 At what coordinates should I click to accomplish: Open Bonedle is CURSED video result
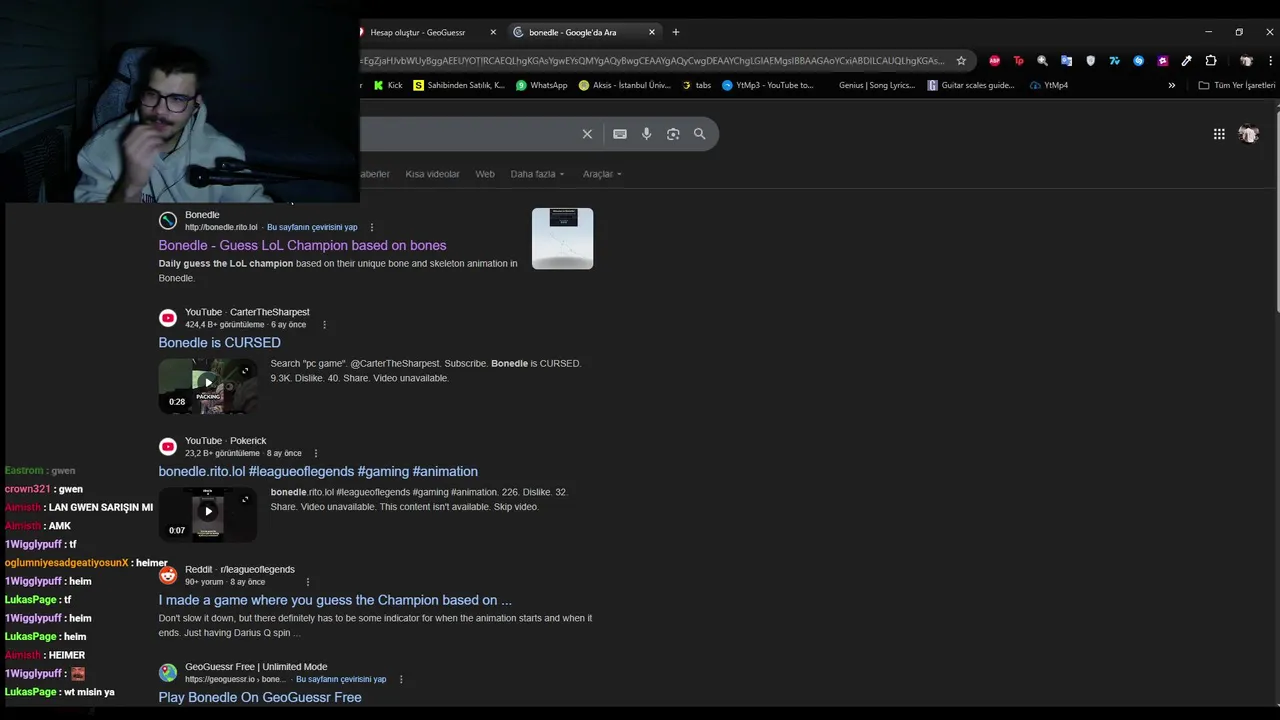(x=219, y=342)
